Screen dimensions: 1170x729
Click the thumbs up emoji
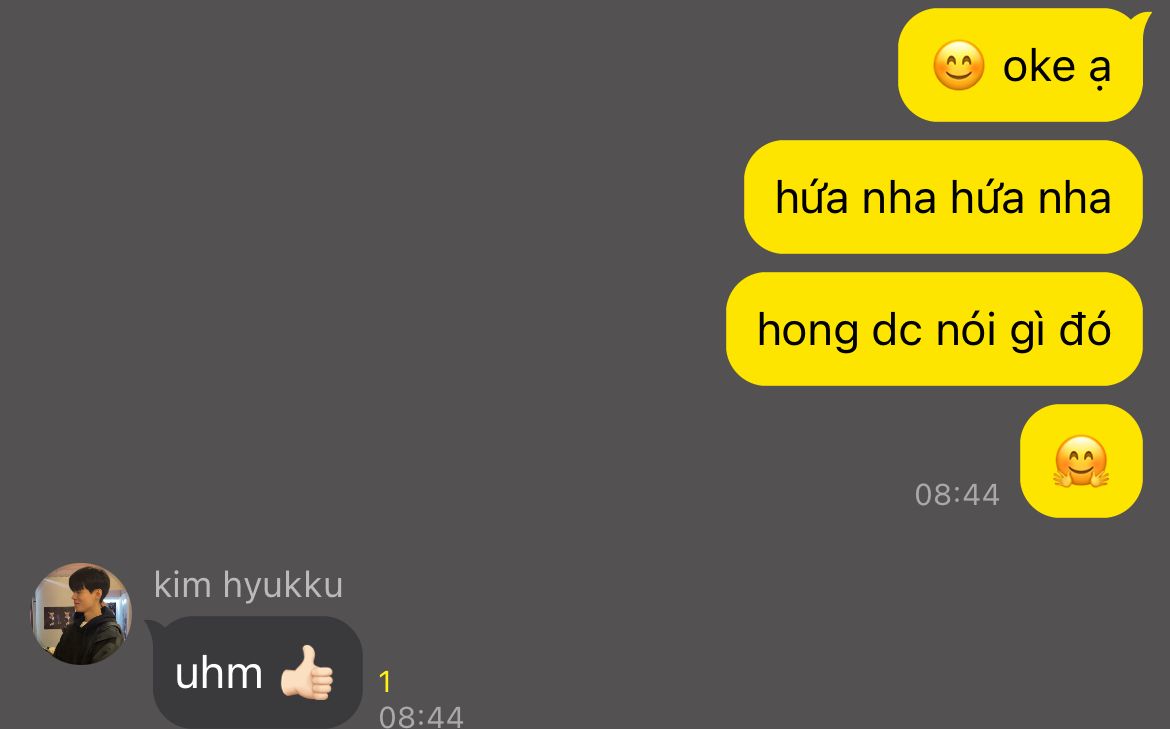click(307, 672)
